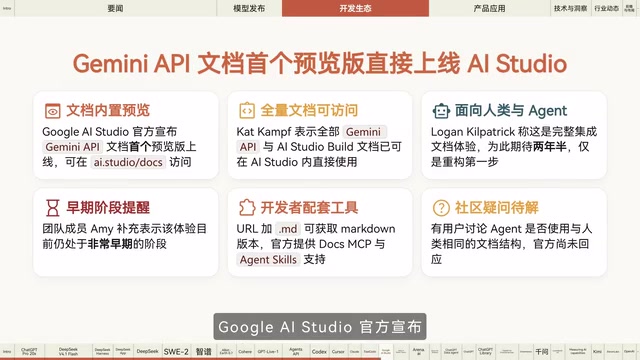Open the 技术与洞察 section tab

tap(570, 8)
